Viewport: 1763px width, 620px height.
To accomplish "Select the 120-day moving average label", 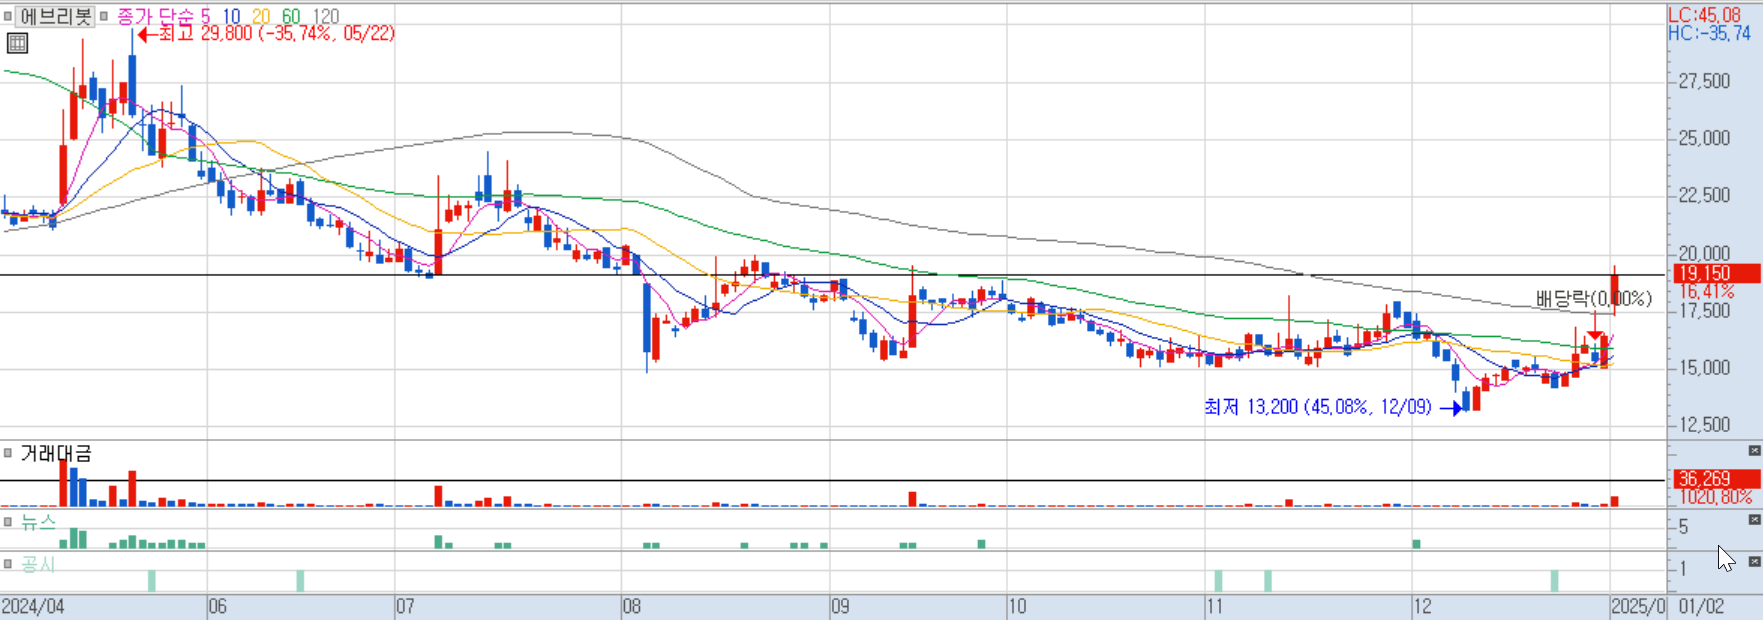I will click(326, 16).
